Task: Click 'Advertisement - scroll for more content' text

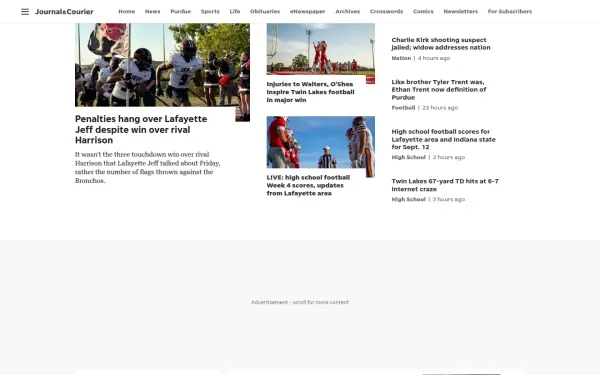Action: coord(300,302)
